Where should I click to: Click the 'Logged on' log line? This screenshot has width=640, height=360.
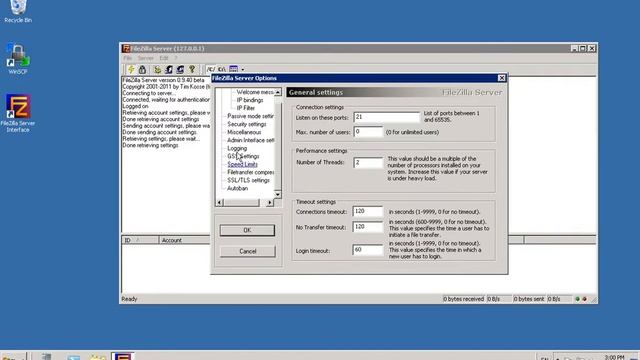(x=135, y=106)
